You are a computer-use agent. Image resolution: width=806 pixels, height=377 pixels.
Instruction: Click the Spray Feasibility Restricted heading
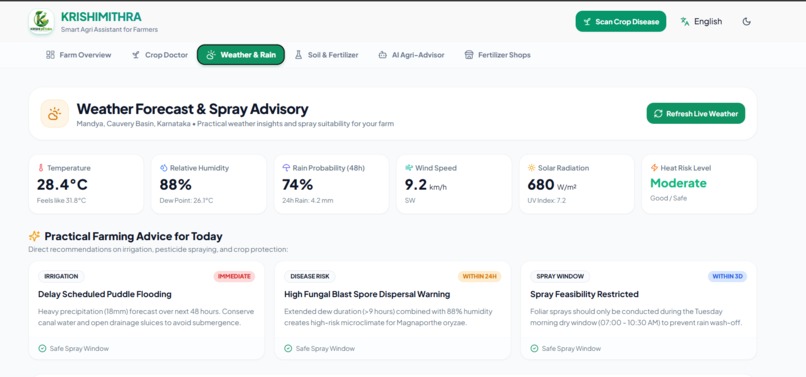click(584, 294)
